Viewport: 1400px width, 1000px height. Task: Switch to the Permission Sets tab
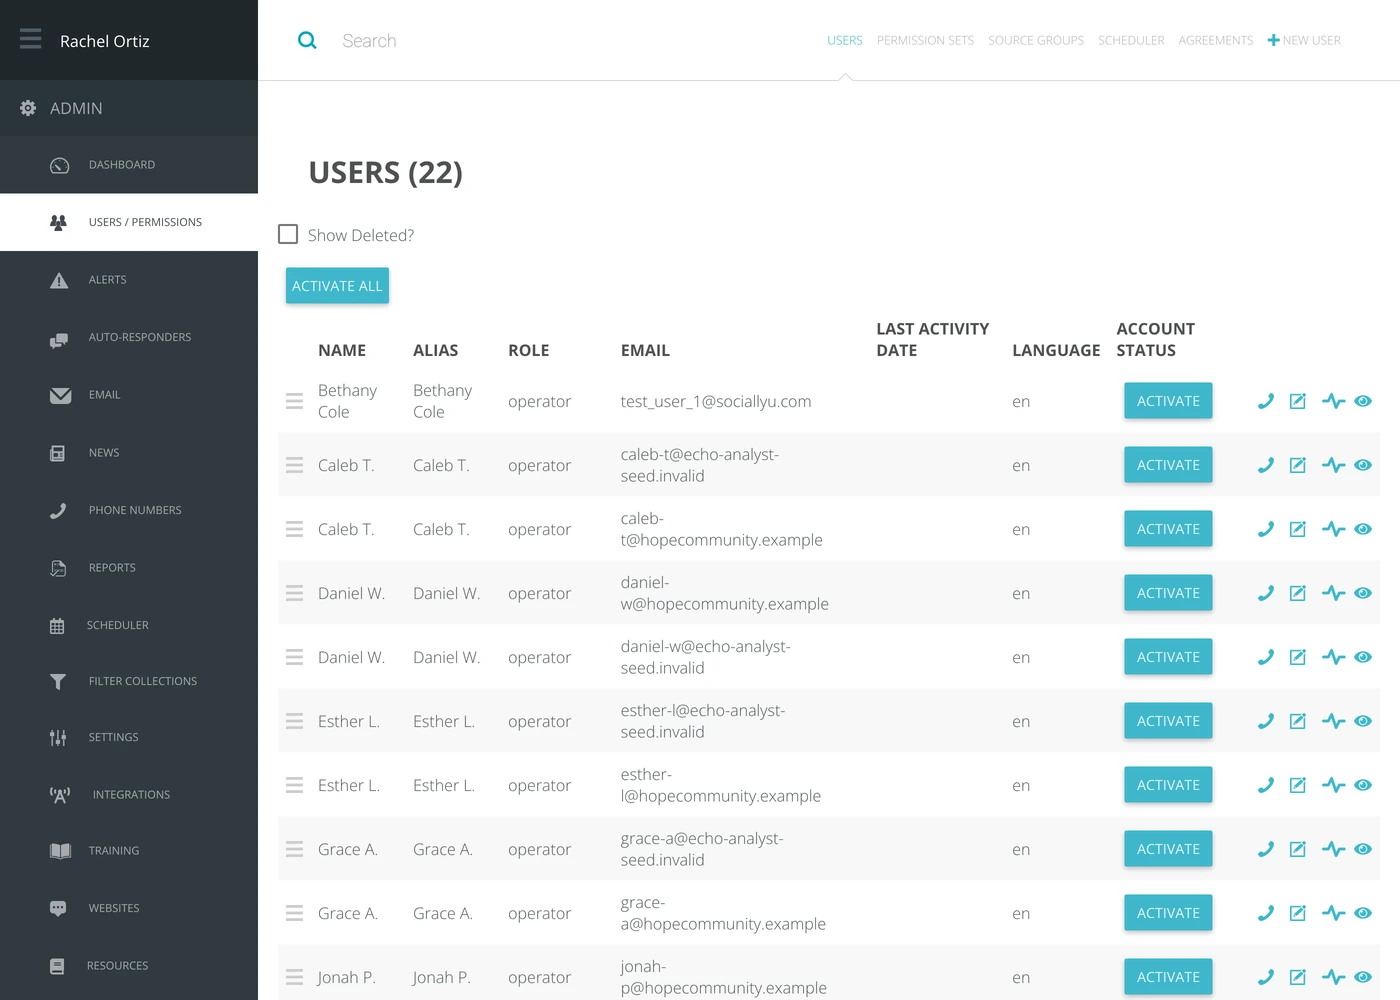pyautogui.click(x=925, y=40)
